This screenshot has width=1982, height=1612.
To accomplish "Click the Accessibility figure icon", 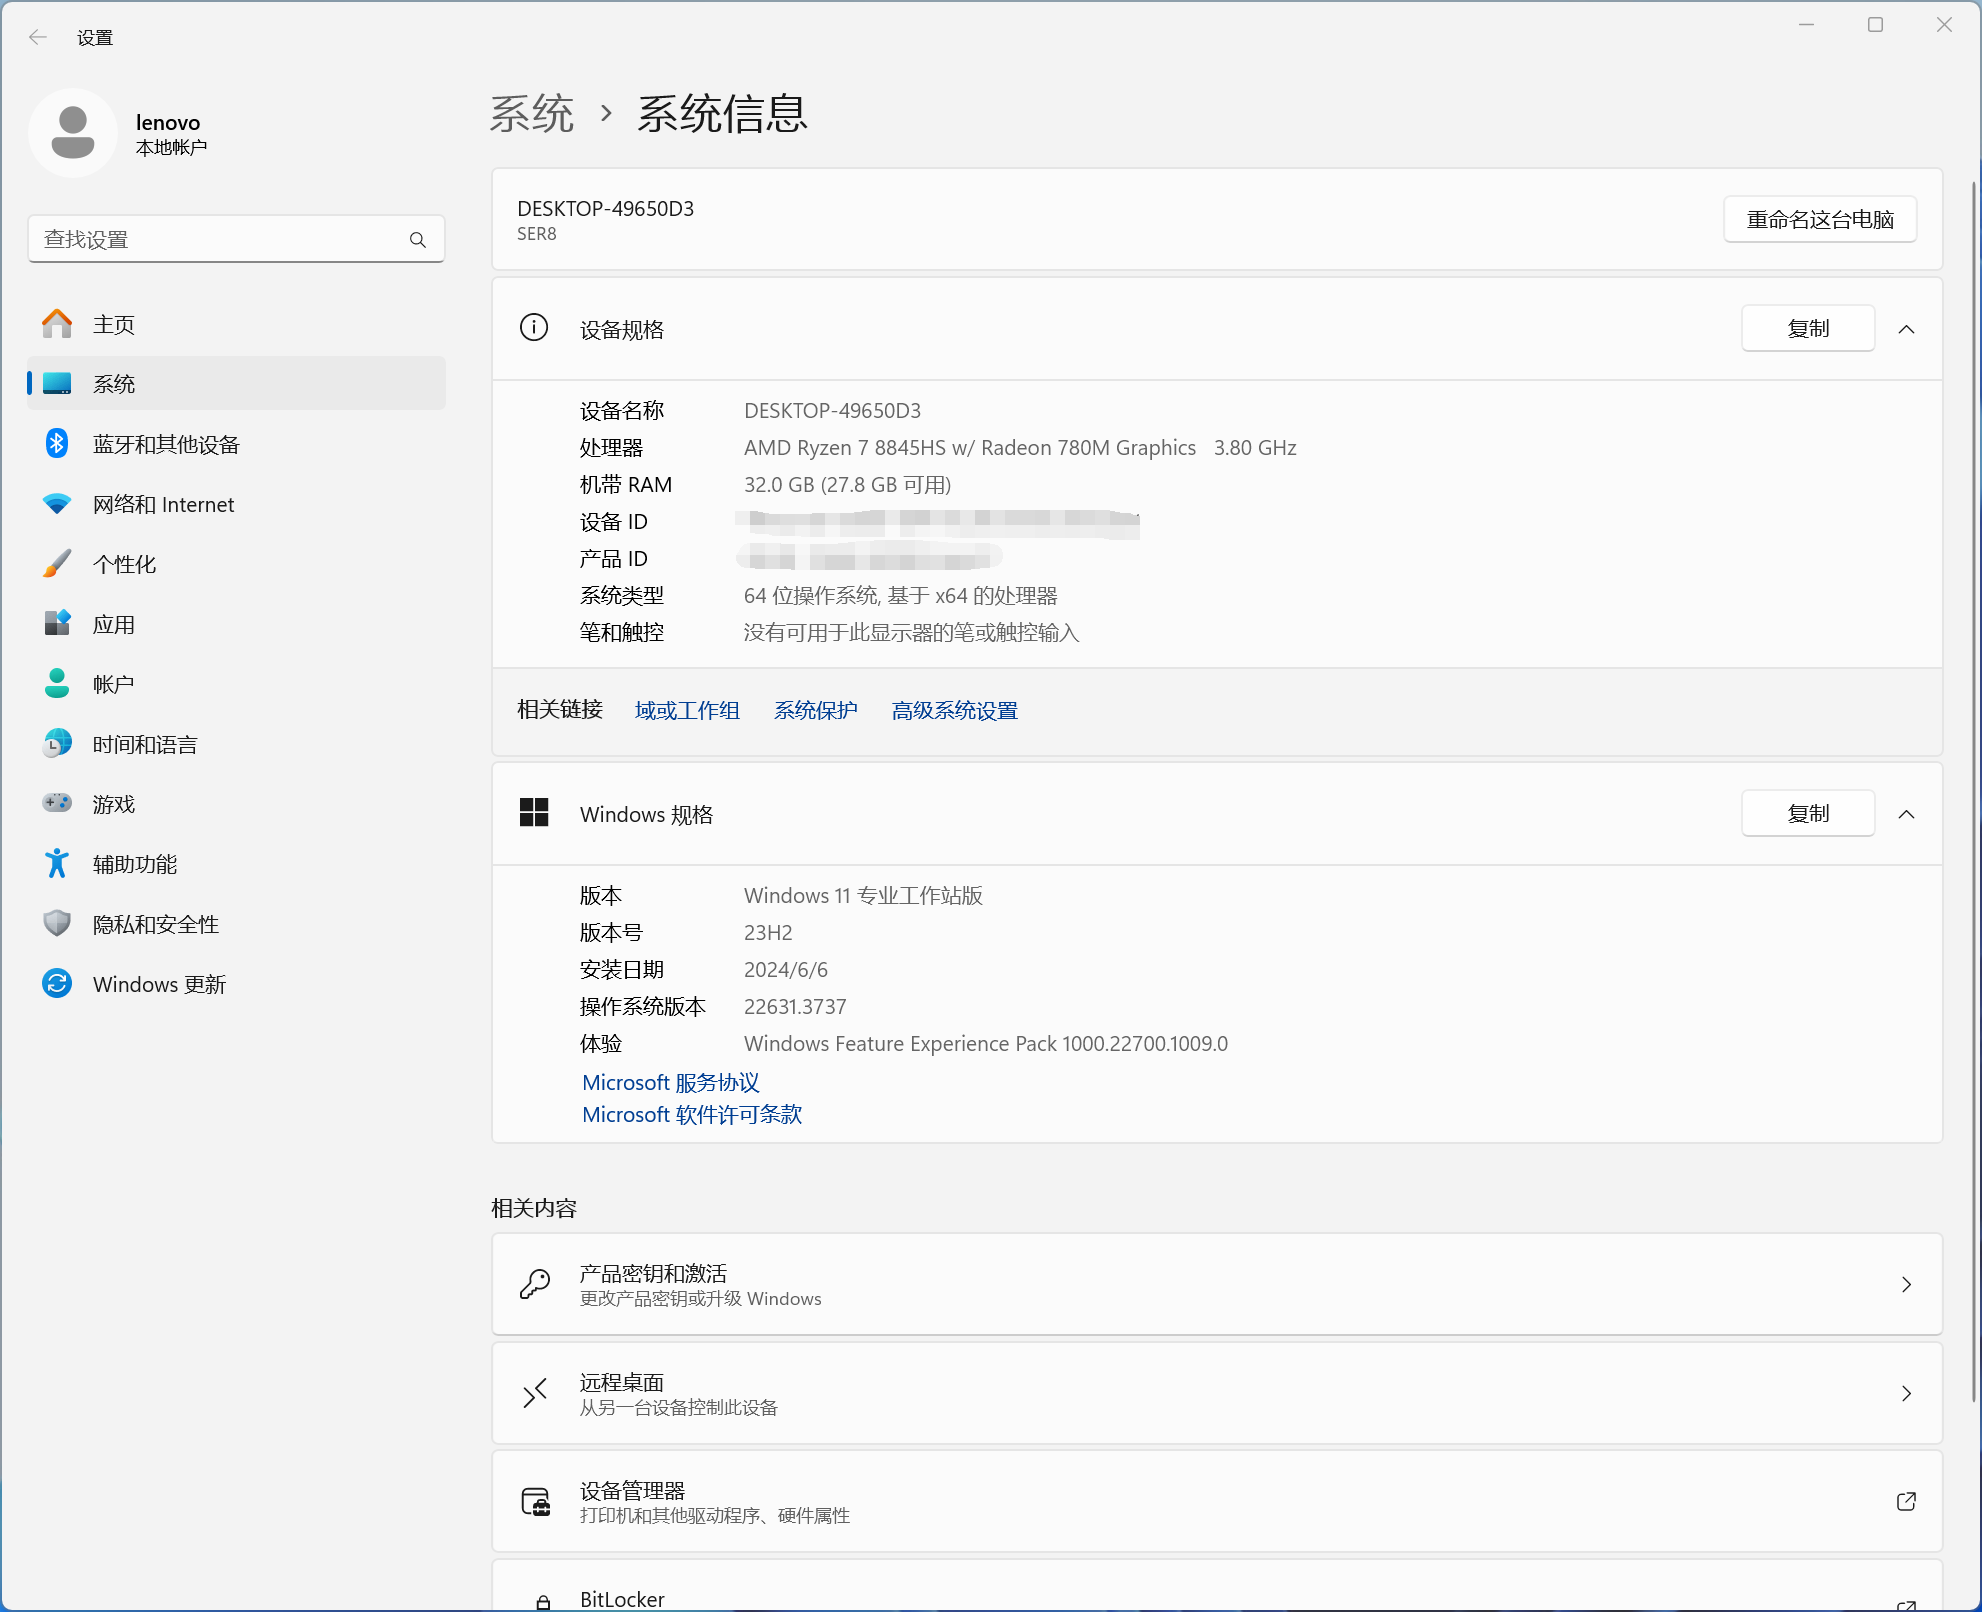I will pyautogui.click(x=57, y=864).
